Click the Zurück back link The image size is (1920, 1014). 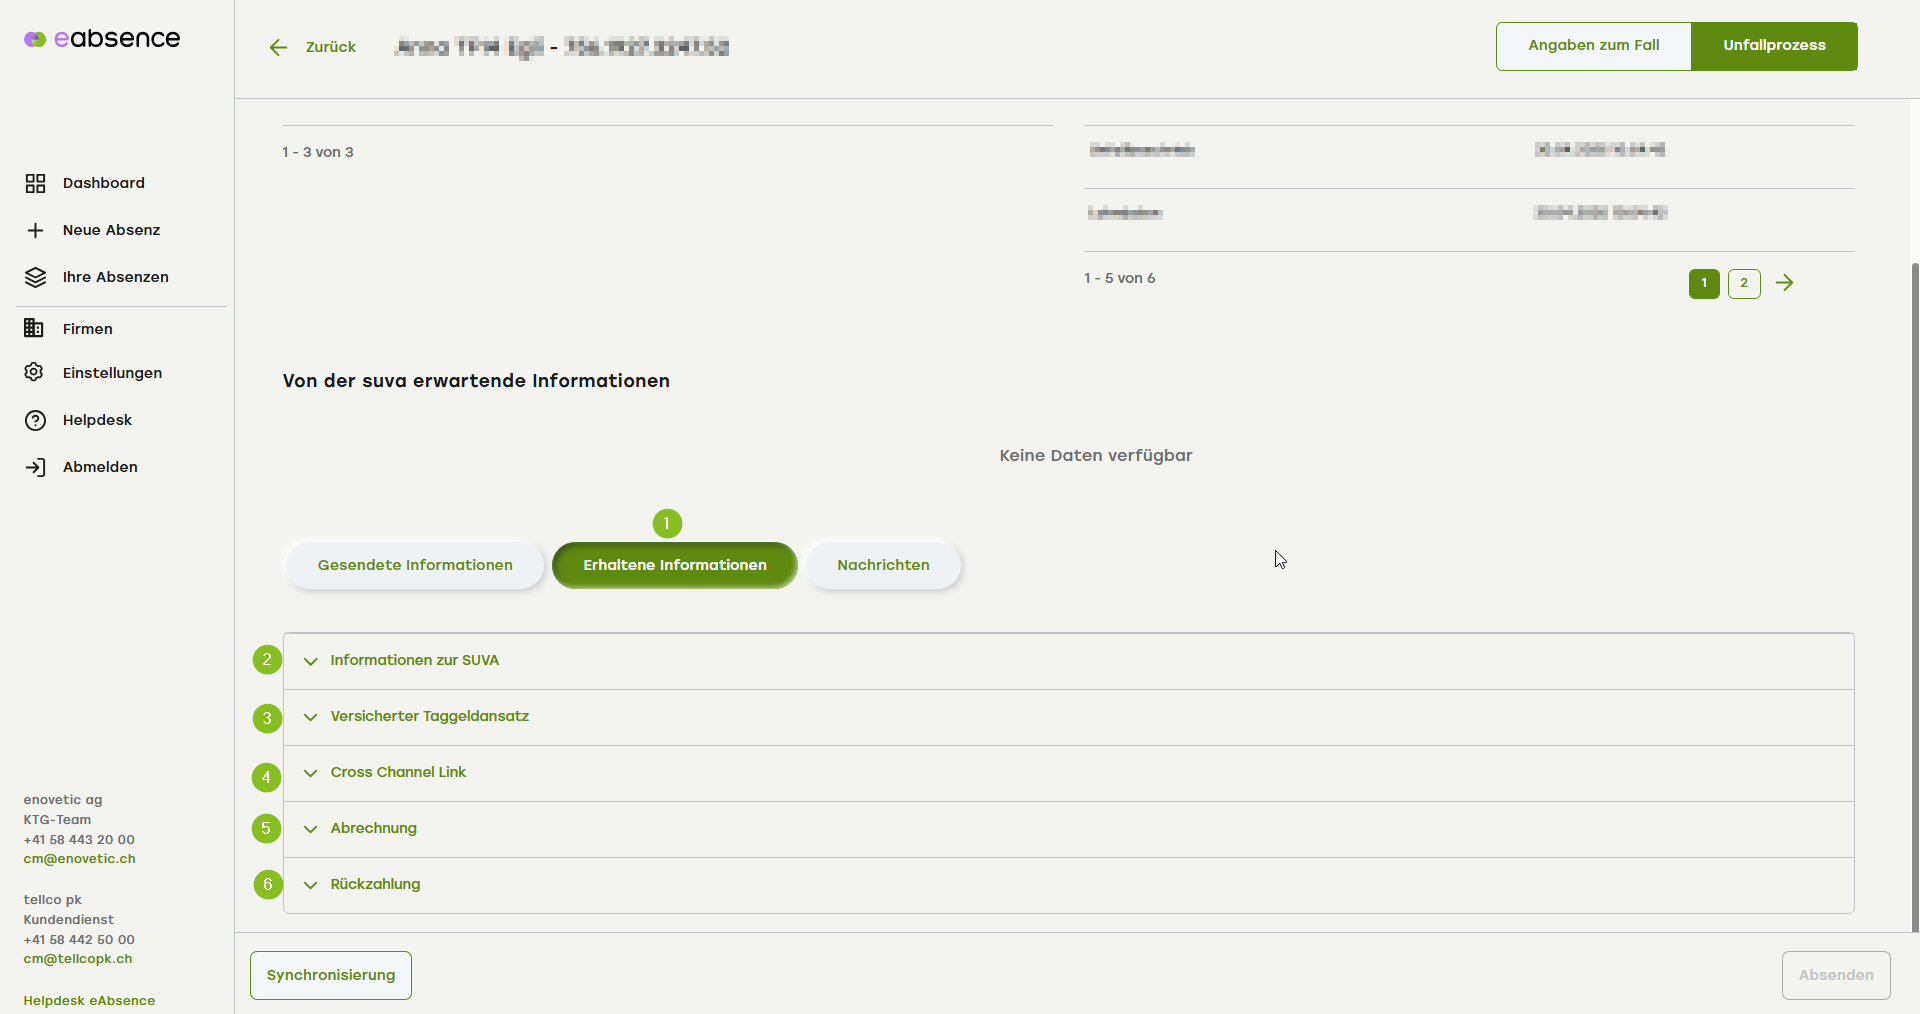pos(313,47)
